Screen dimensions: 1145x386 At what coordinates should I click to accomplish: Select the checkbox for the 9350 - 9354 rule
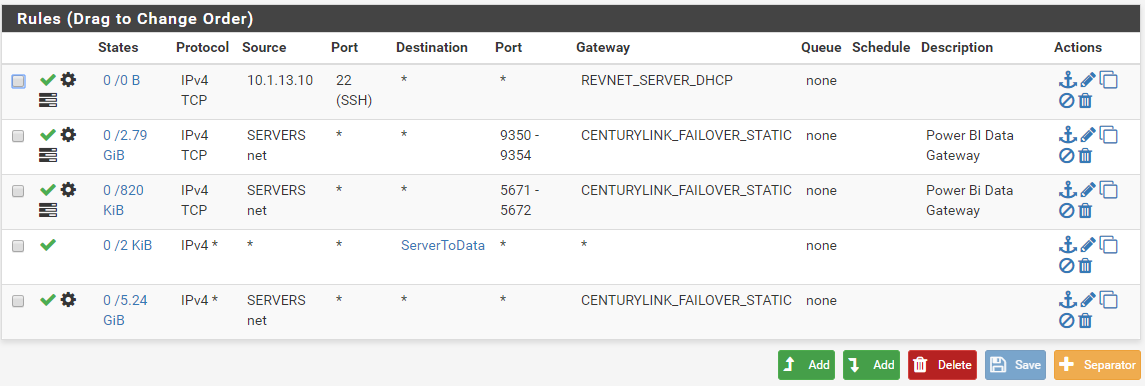coord(18,136)
